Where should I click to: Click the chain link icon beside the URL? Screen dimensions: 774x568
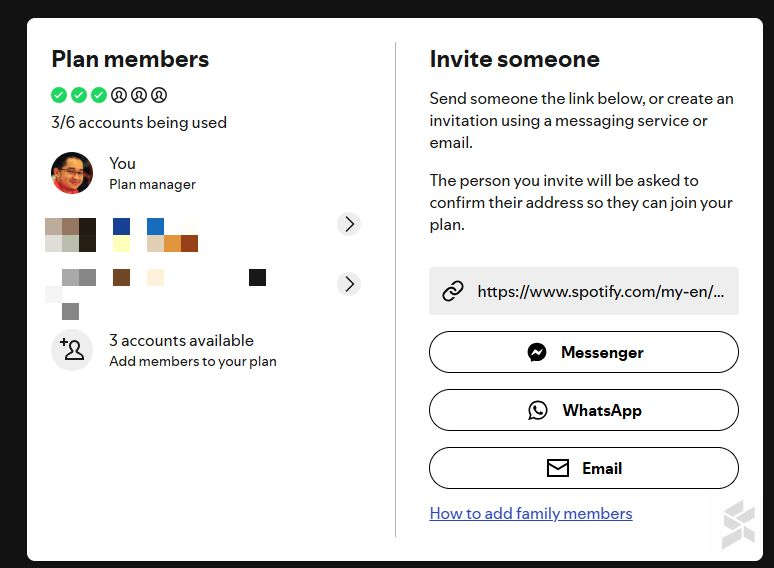(453, 291)
